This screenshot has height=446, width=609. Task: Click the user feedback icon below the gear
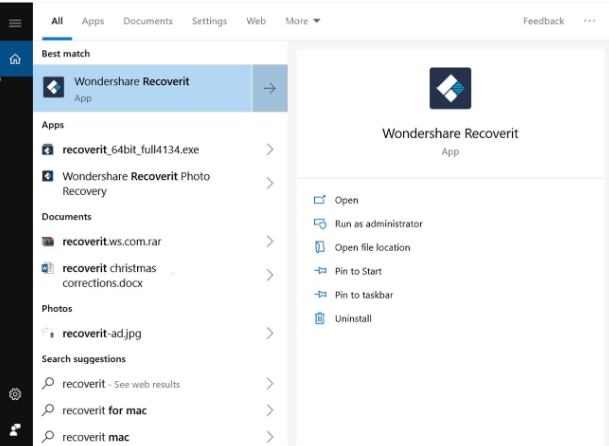(x=15, y=430)
